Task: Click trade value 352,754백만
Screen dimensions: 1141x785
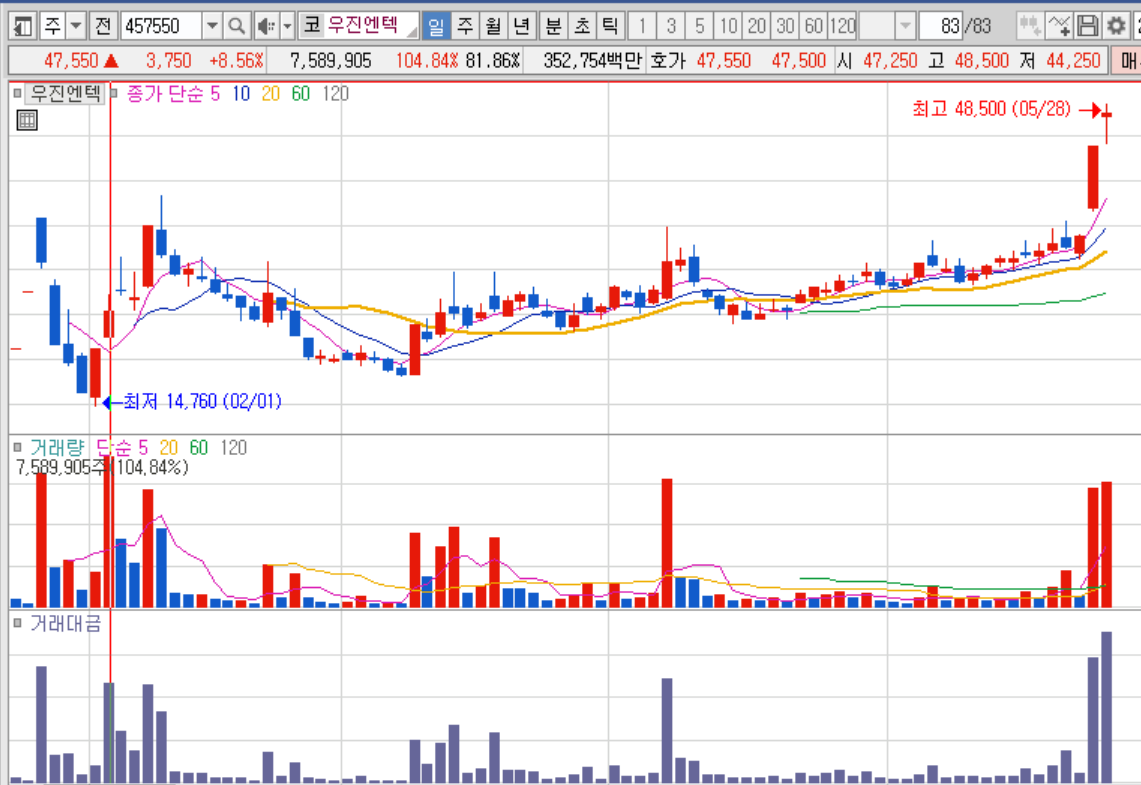Action: click(x=592, y=60)
